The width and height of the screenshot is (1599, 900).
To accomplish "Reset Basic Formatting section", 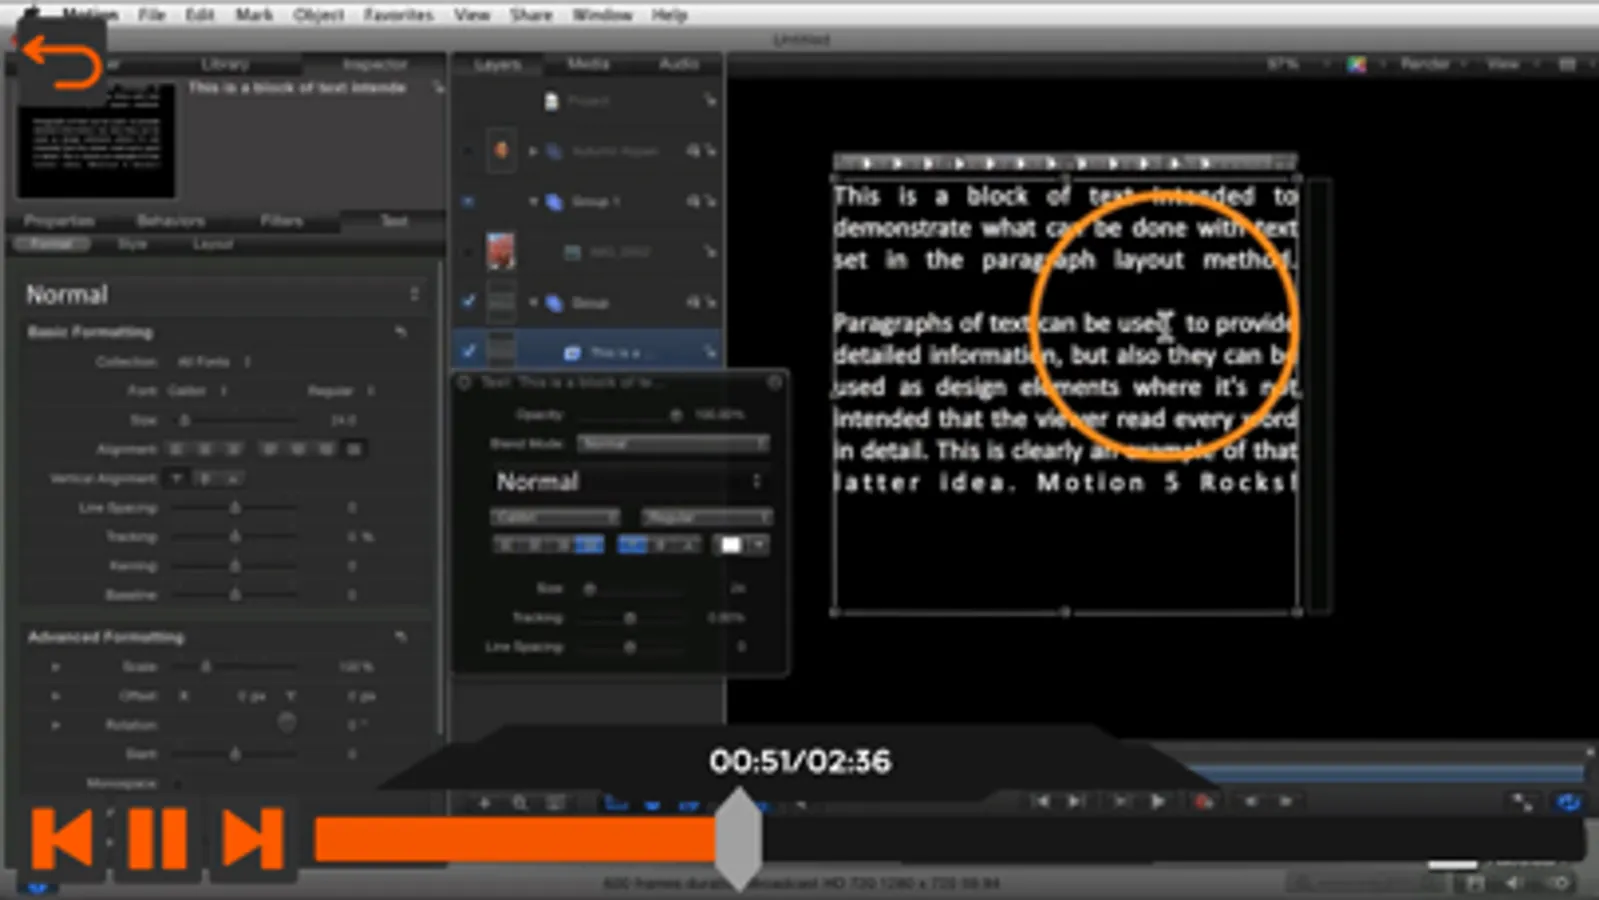I will tap(401, 331).
